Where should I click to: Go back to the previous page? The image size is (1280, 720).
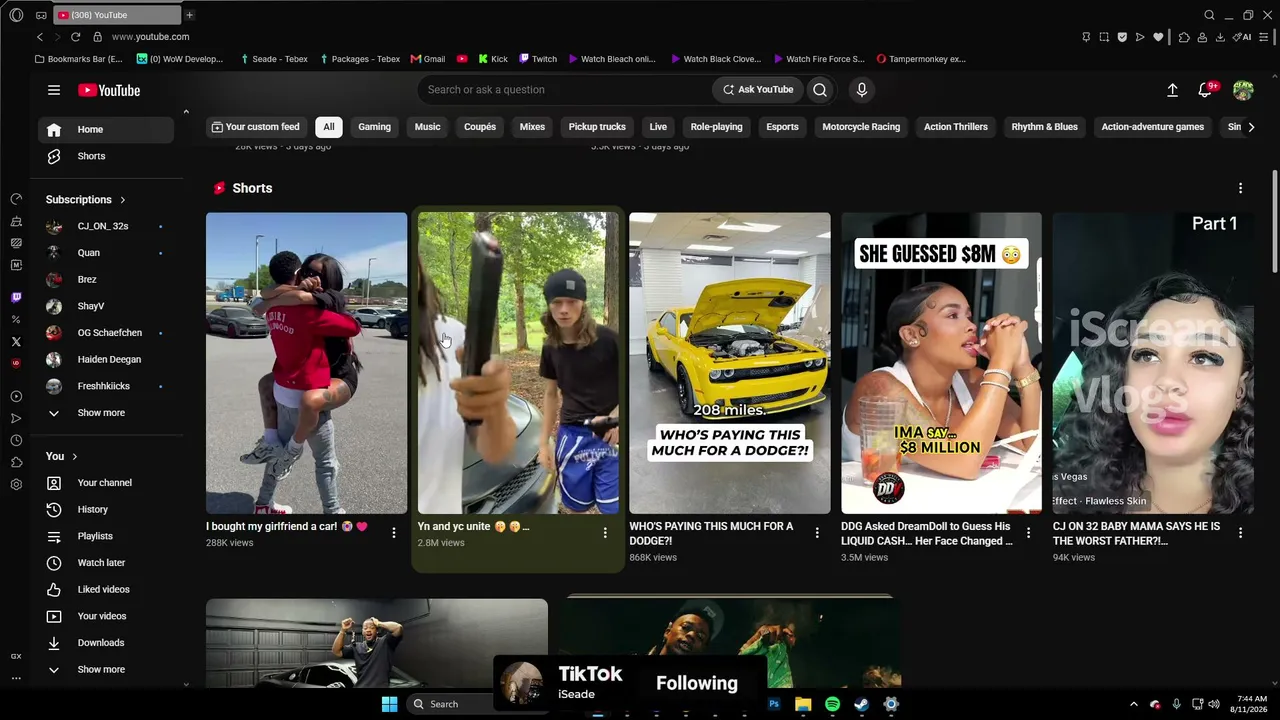(40, 37)
